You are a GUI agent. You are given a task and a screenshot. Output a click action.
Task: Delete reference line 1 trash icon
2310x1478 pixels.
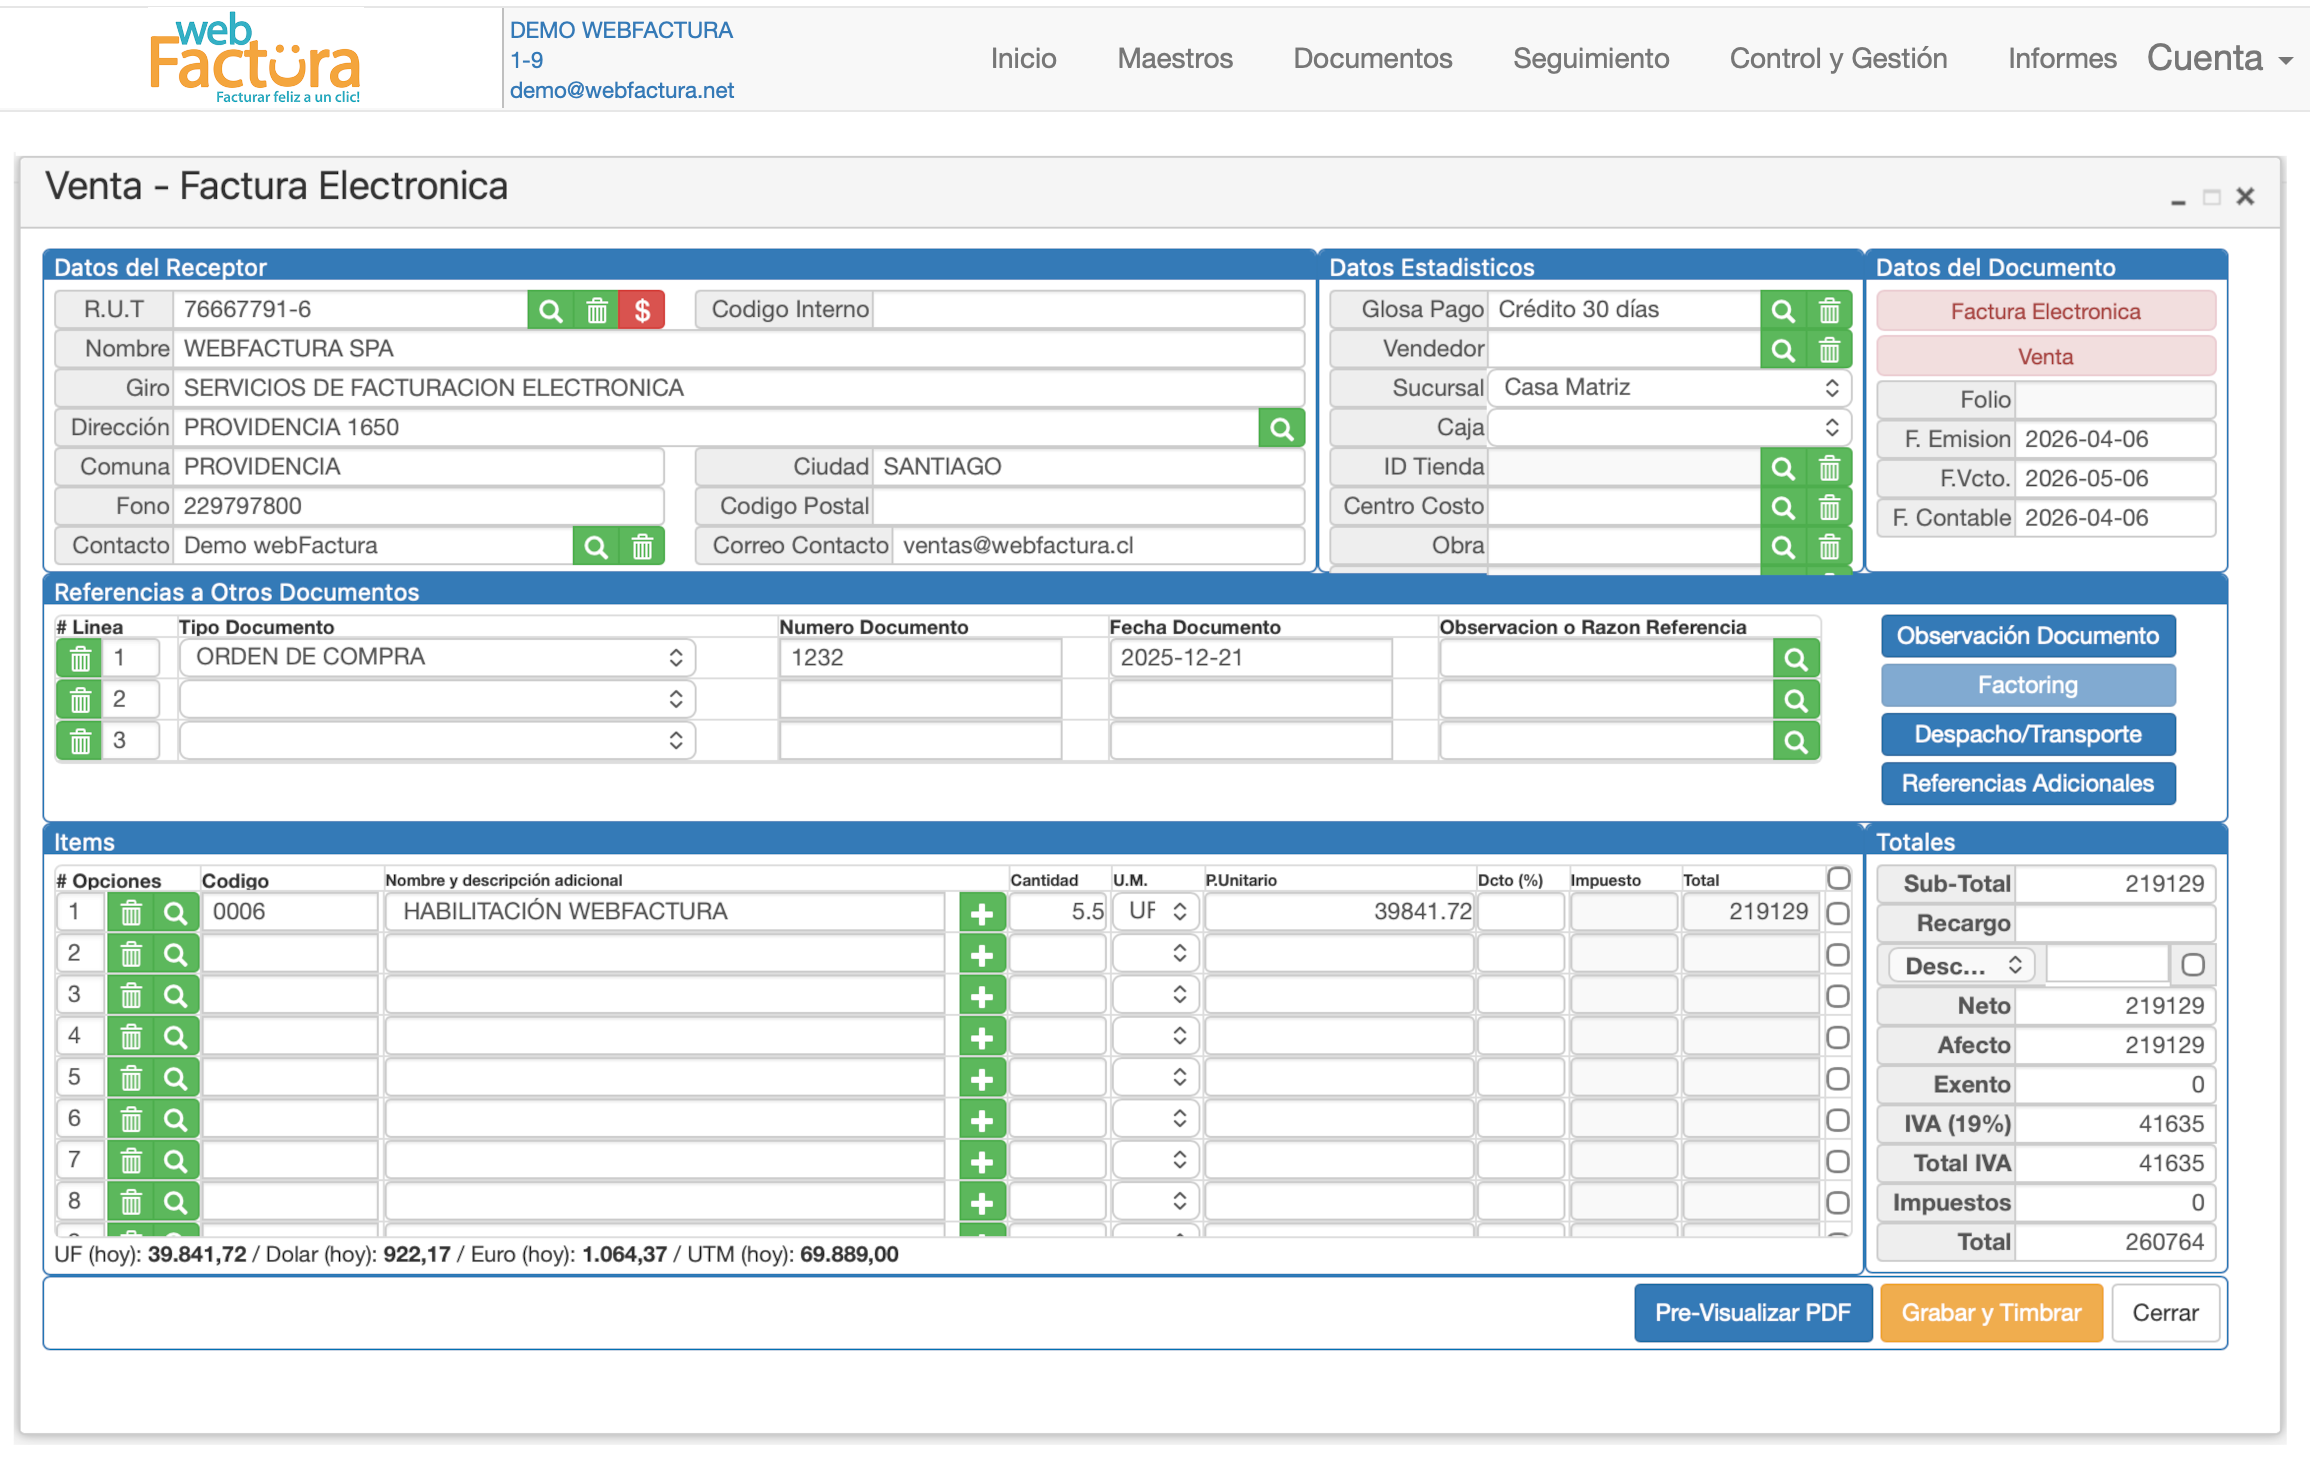80,658
